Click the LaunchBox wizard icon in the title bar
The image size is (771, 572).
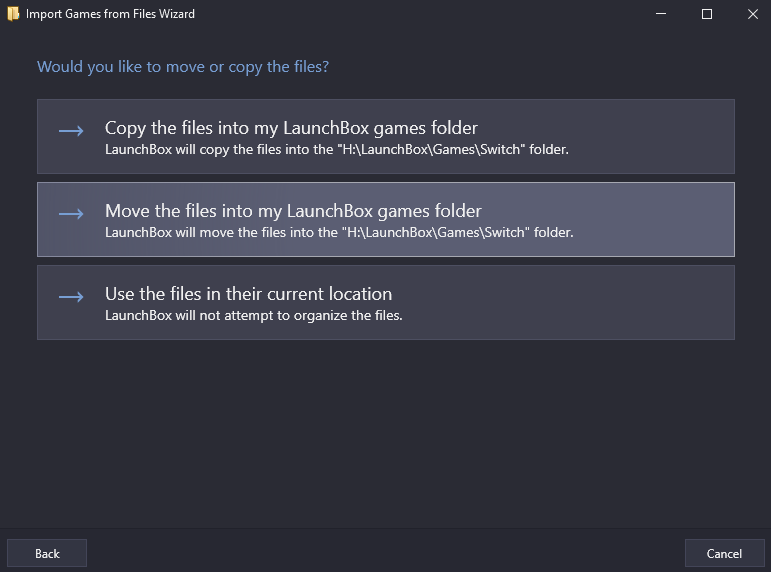(13, 14)
